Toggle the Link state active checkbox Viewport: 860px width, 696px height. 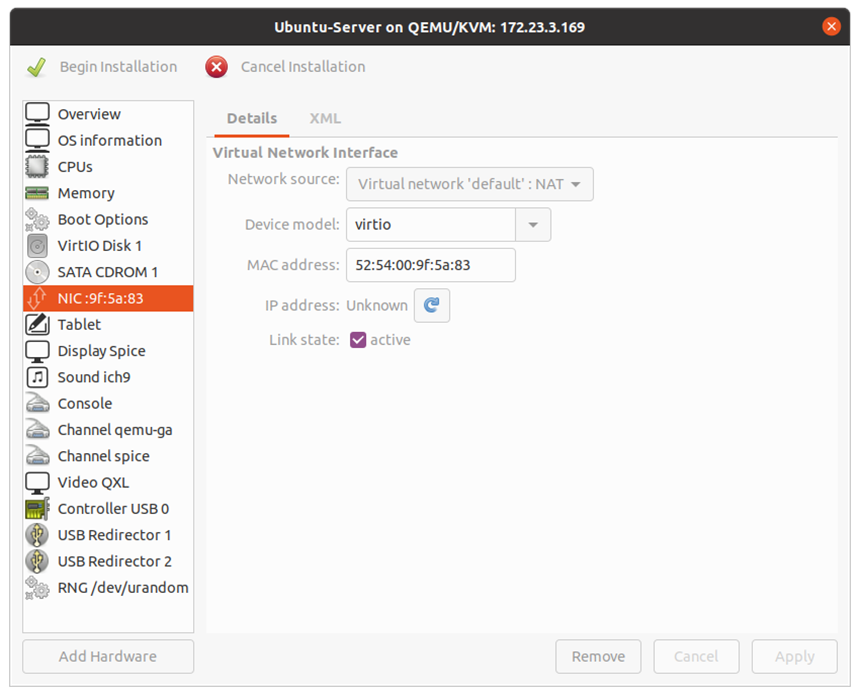pyautogui.click(x=358, y=340)
